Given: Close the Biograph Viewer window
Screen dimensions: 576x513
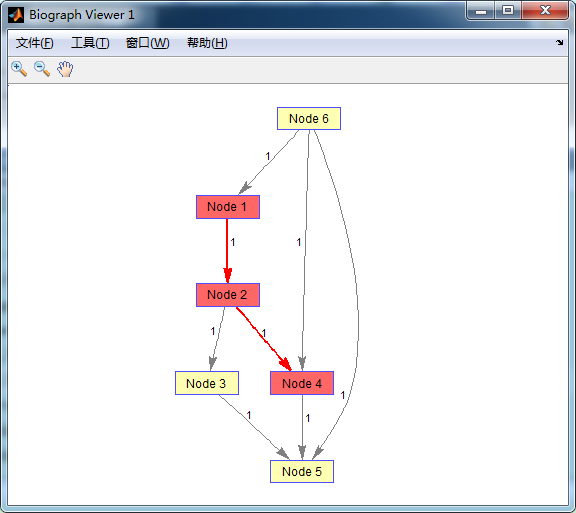Looking at the screenshot, I should pyautogui.click(x=545, y=10).
